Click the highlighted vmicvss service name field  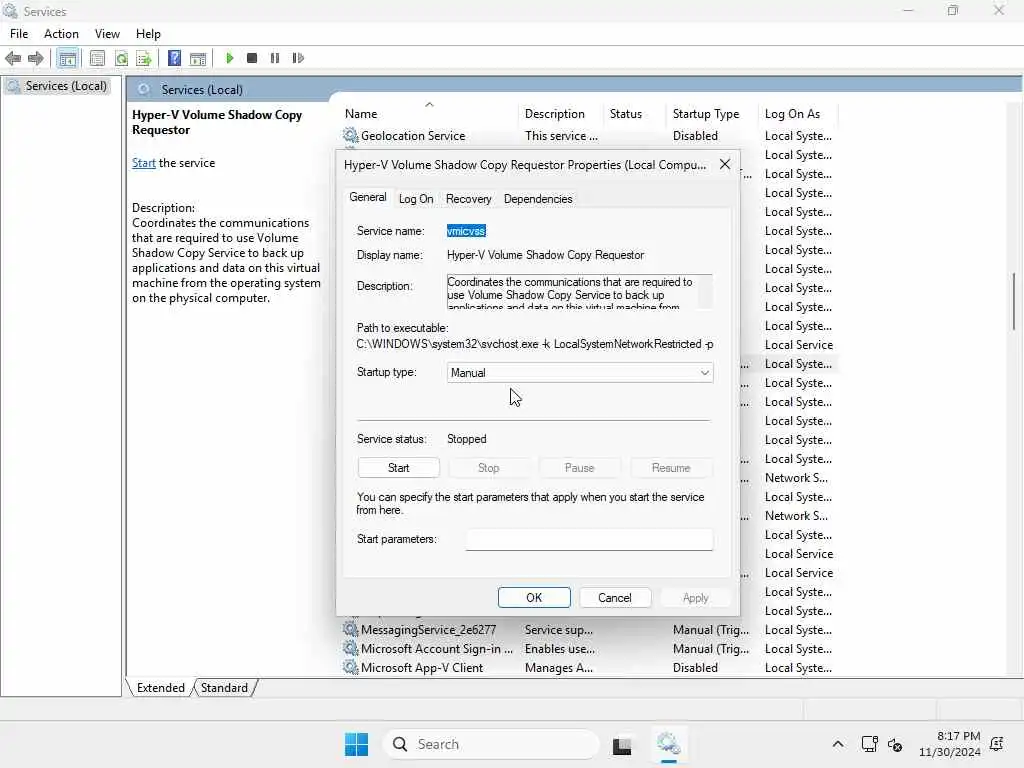[466, 231]
